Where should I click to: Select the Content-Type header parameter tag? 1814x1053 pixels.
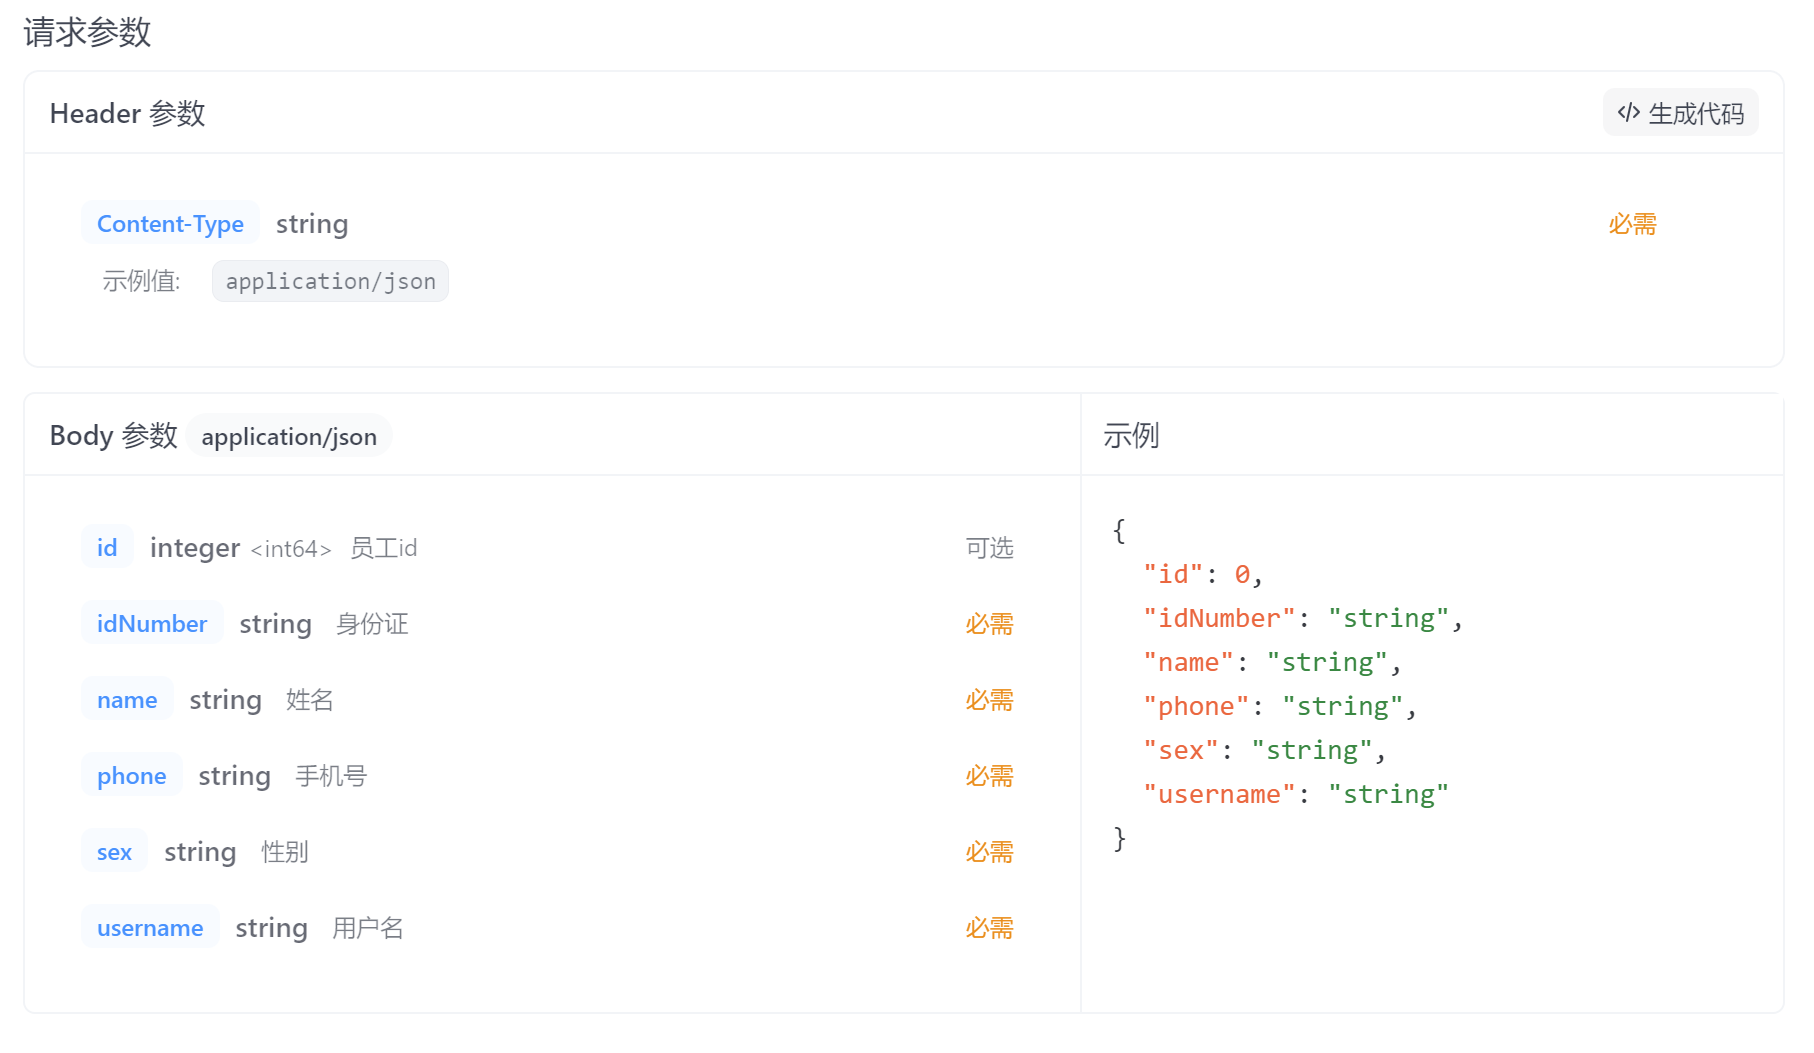pos(170,224)
